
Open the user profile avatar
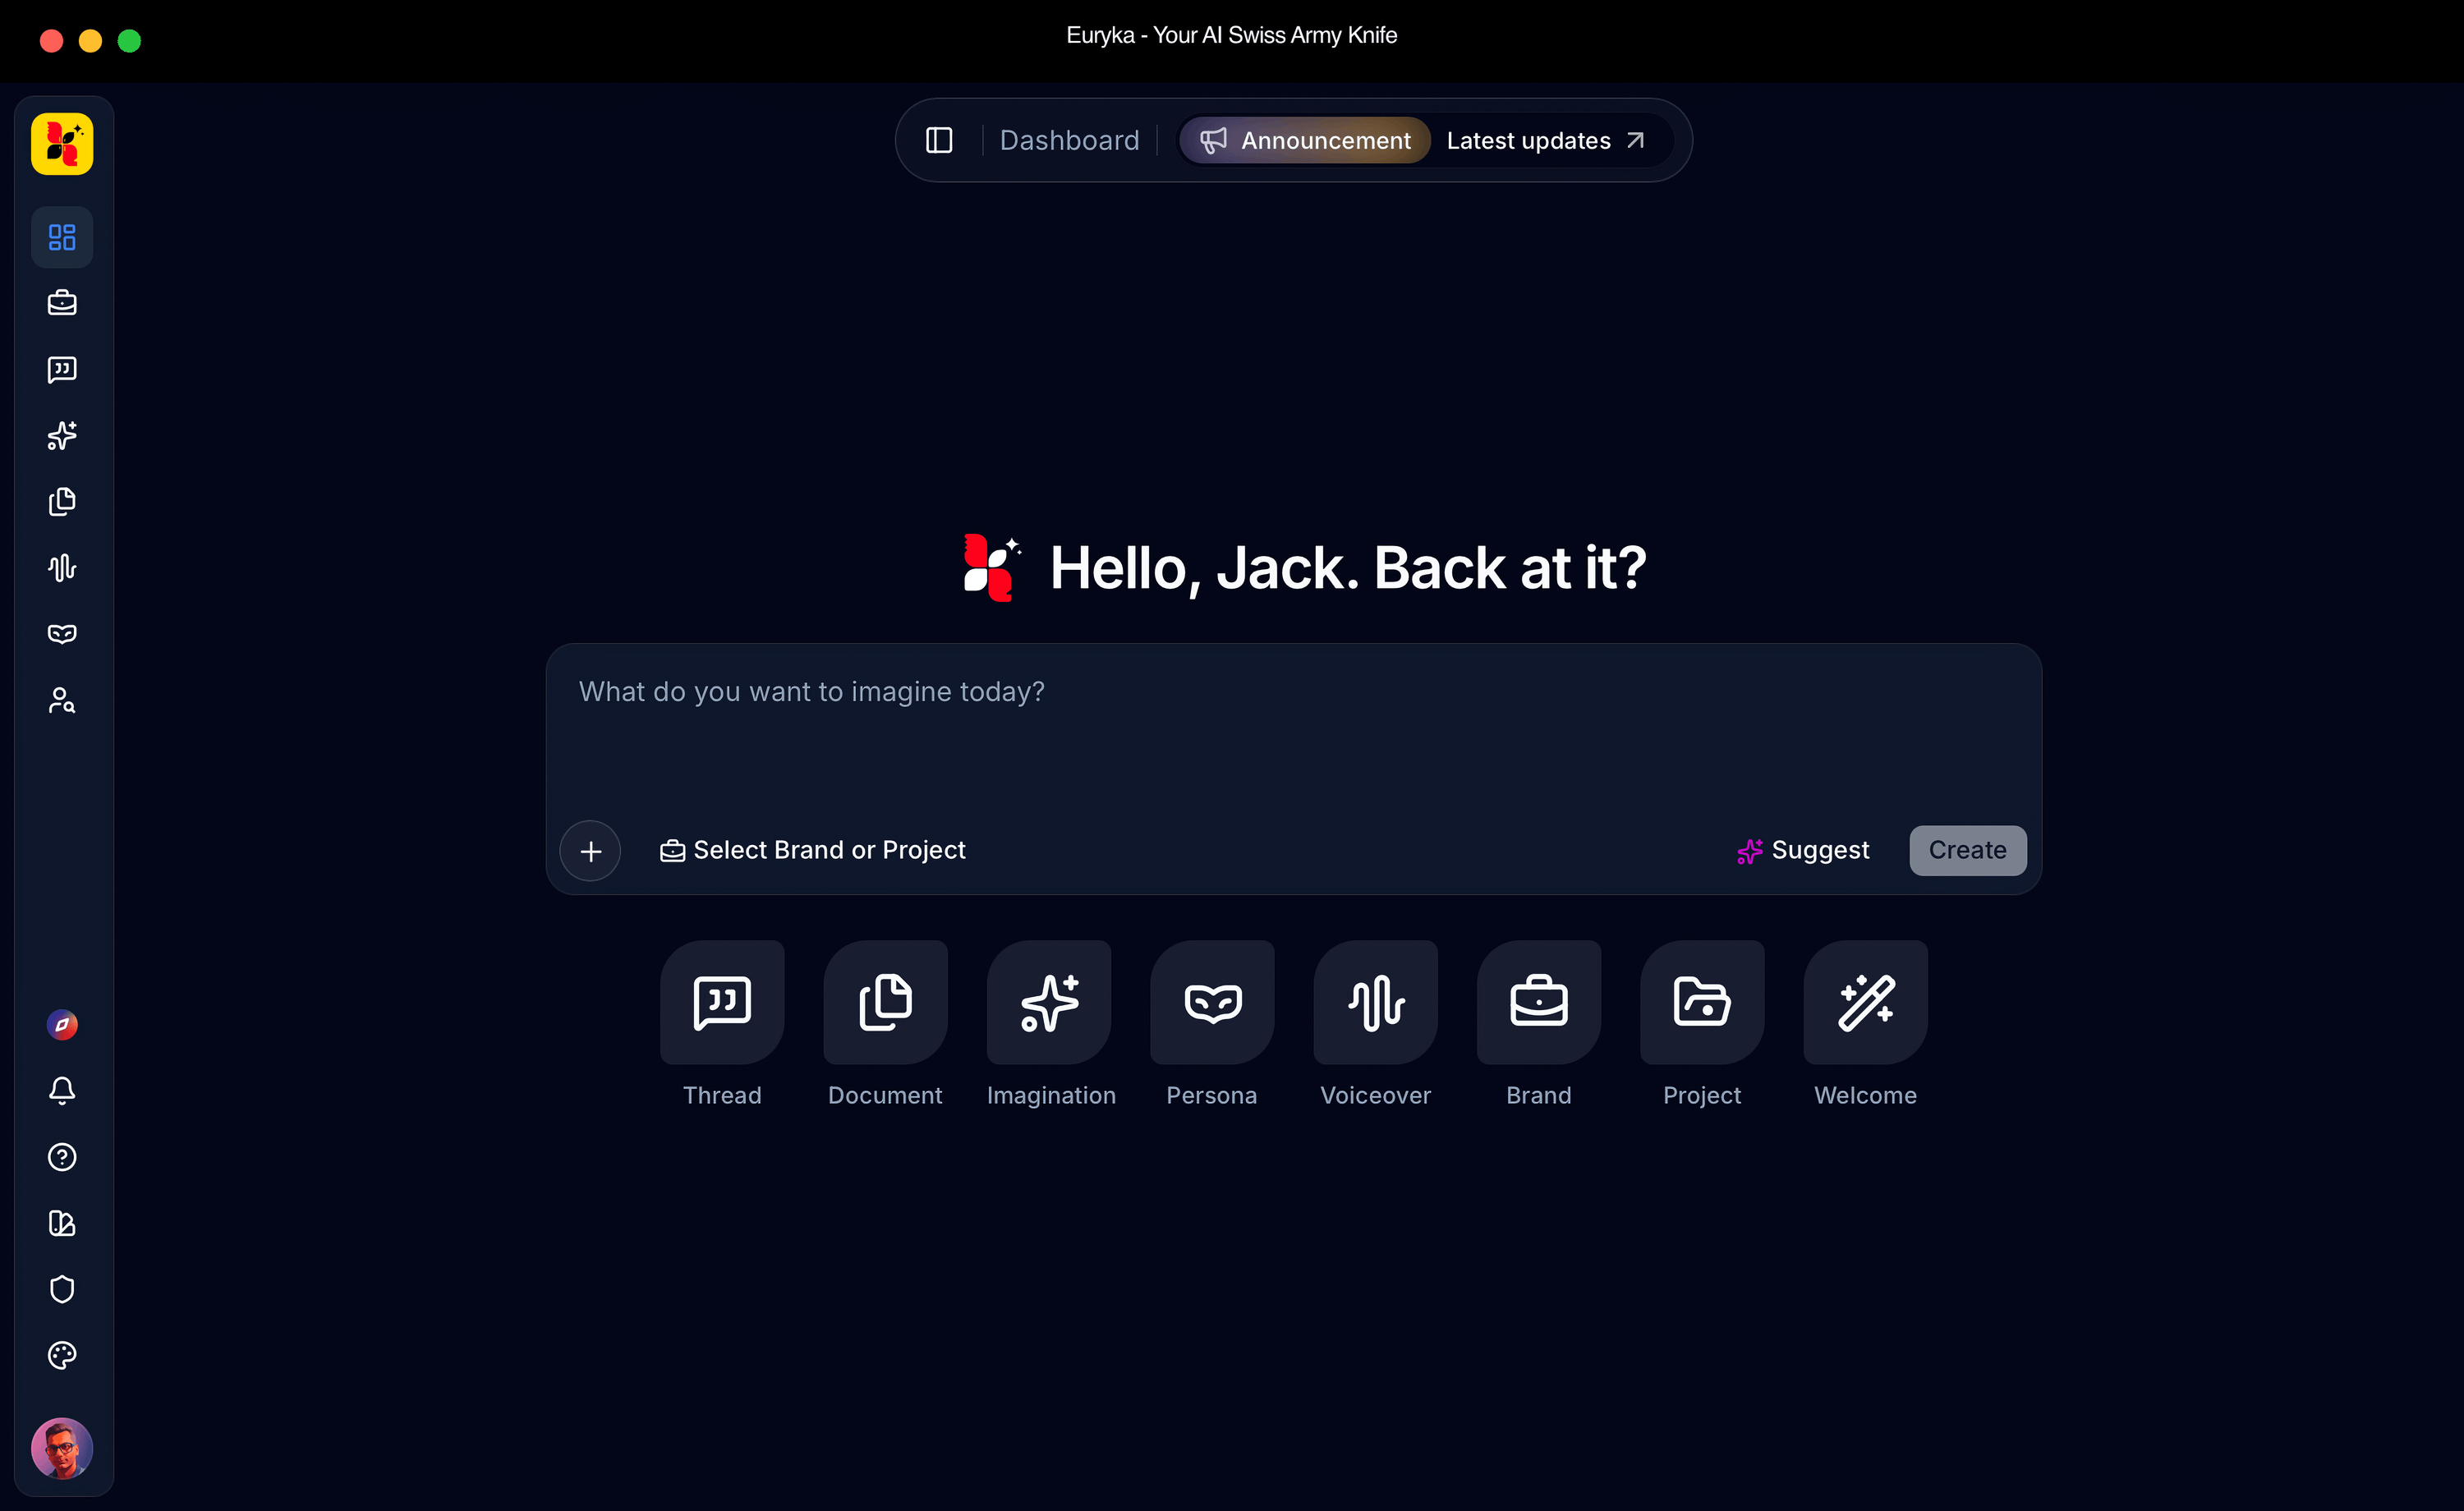point(62,1448)
